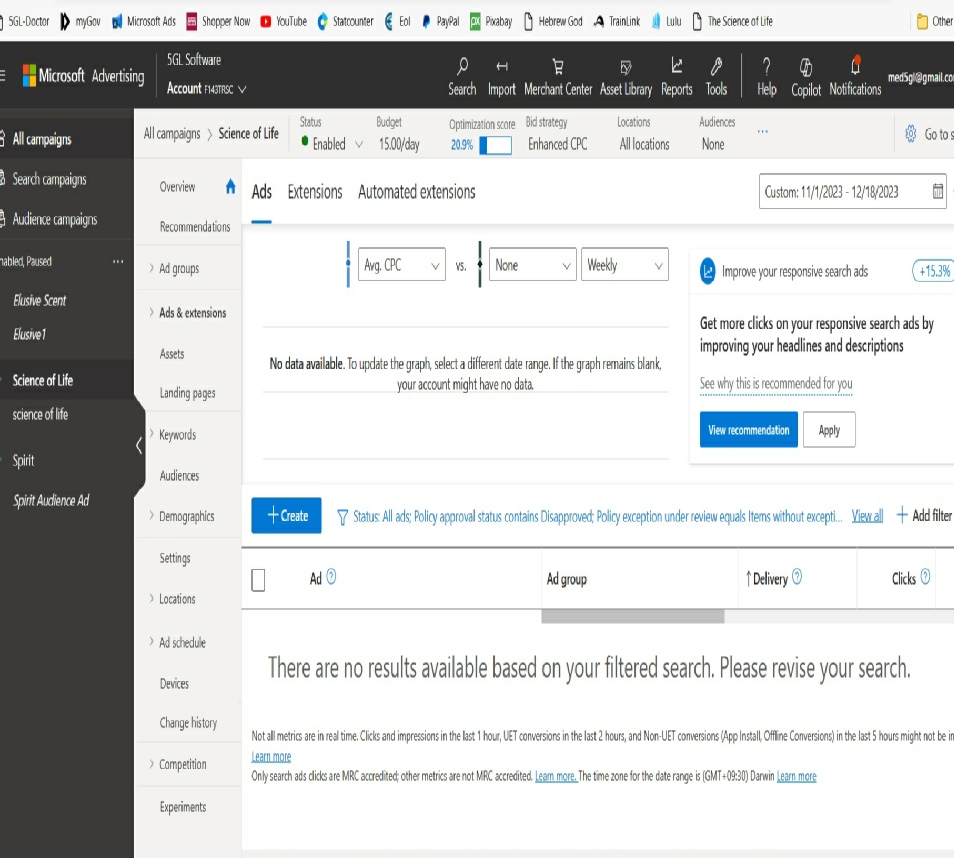This screenshot has height=858, width=954.
Task: Open the YouTube bookmark
Action: [284, 21]
